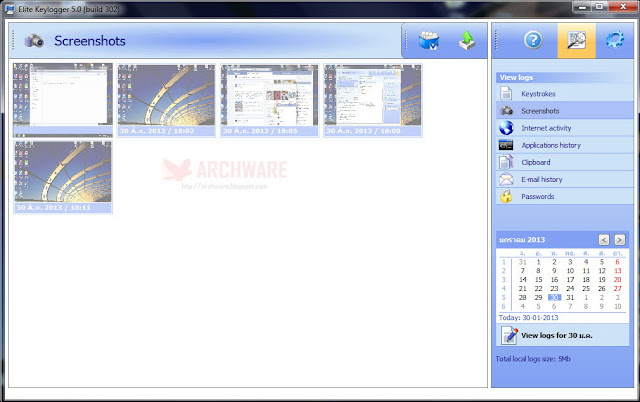Open the screenshot taken at 18:02
This screenshot has height=402, width=640.
[166, 100]
